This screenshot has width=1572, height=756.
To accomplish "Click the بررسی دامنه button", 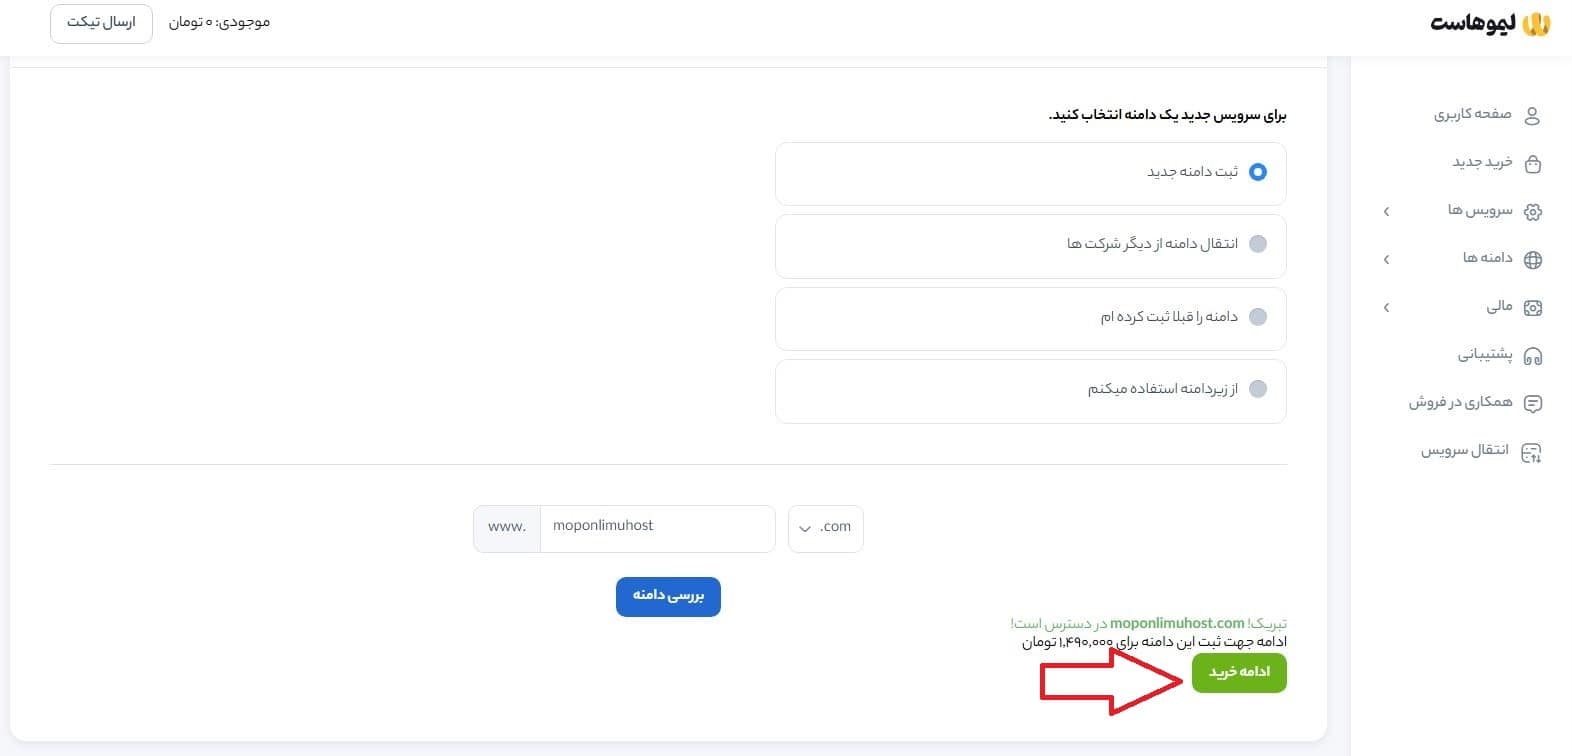I will click(x=668, y=596).
